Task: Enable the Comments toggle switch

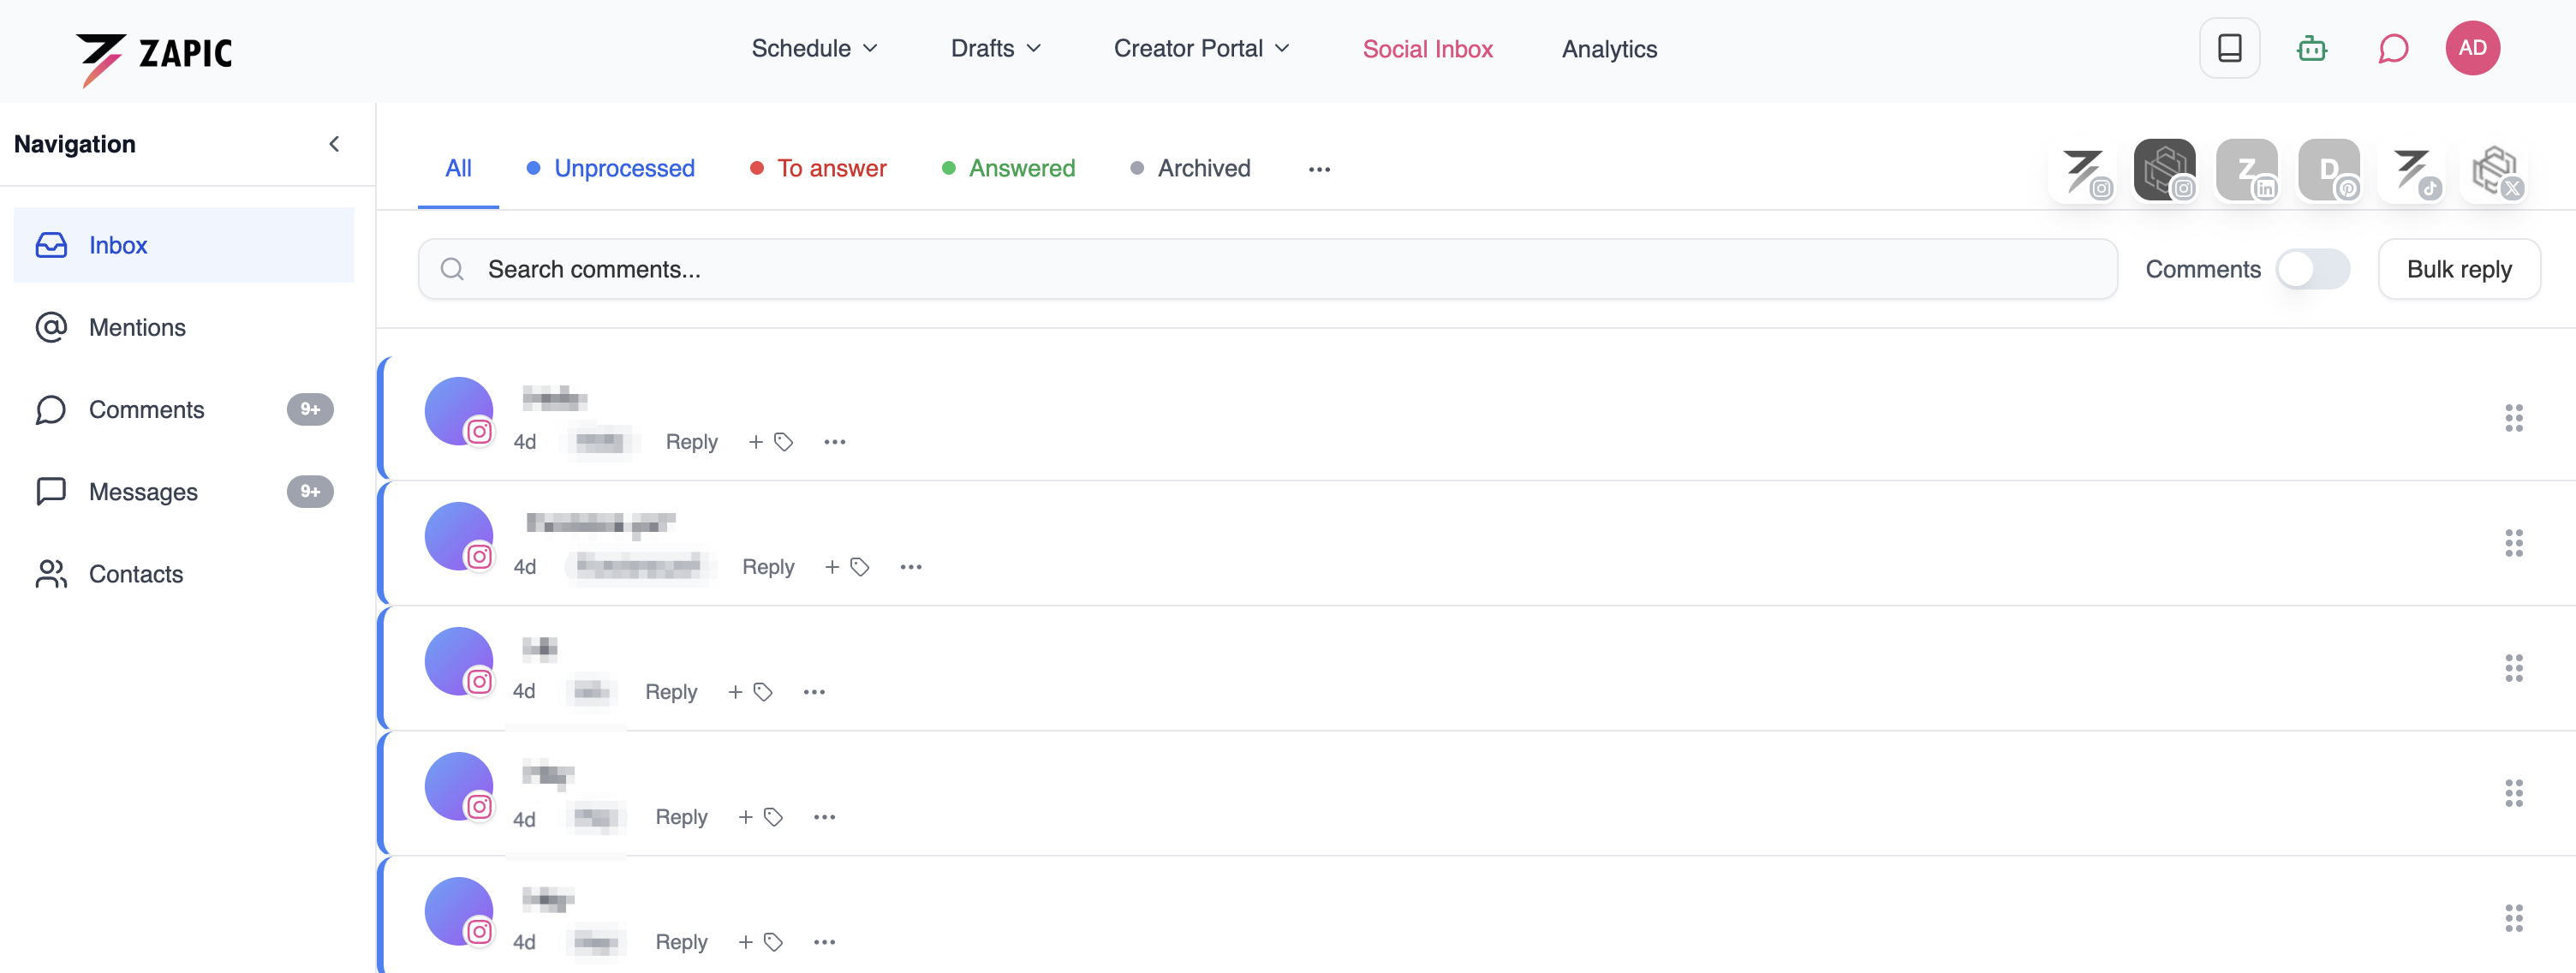Action: (2313, 268)
